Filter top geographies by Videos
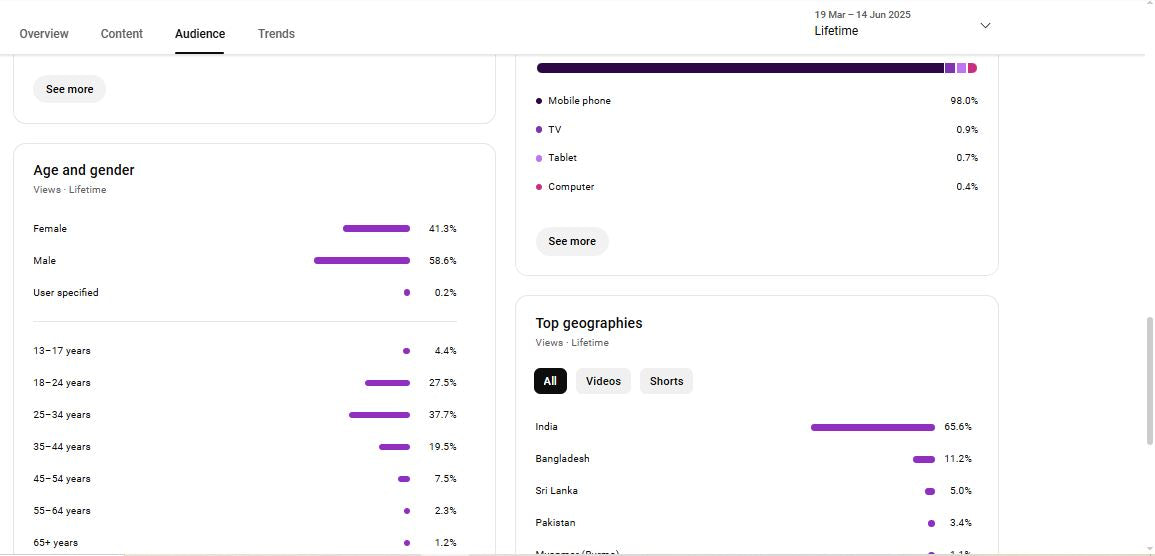Image resolution: width=1155 pixels, height=556 pixels. tap(603, 381)
